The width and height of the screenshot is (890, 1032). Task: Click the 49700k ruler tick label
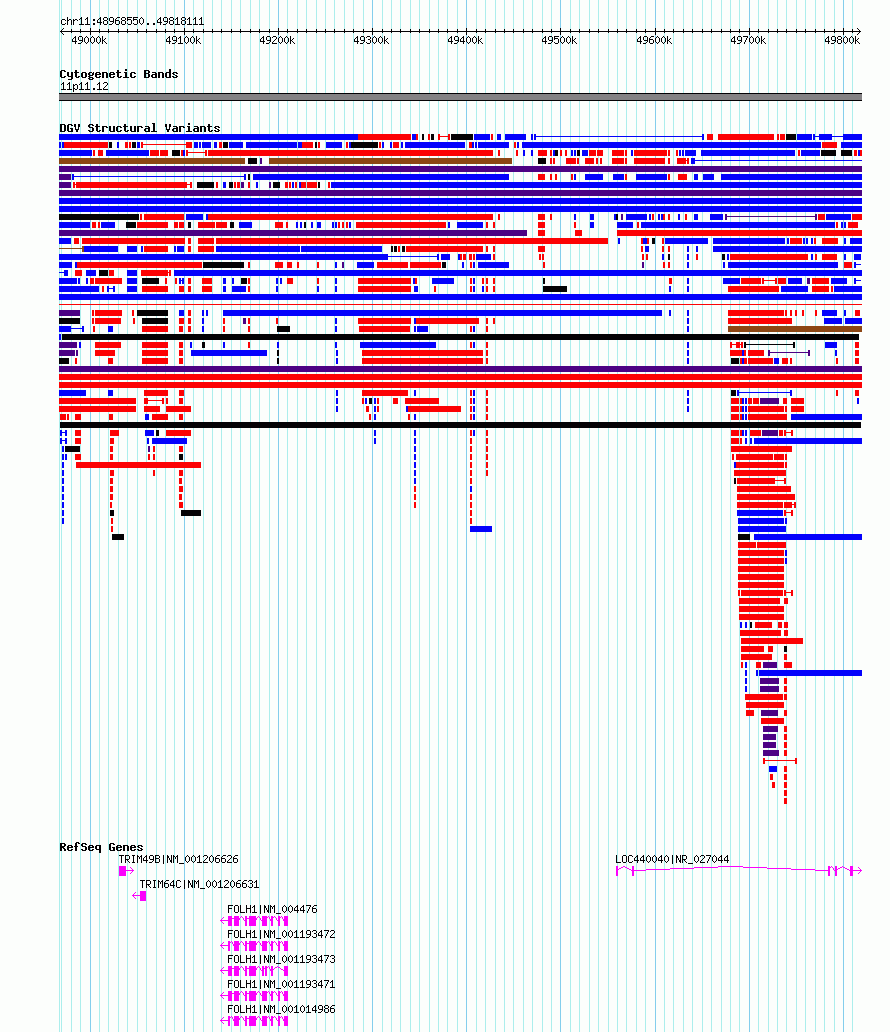point(748,40)
